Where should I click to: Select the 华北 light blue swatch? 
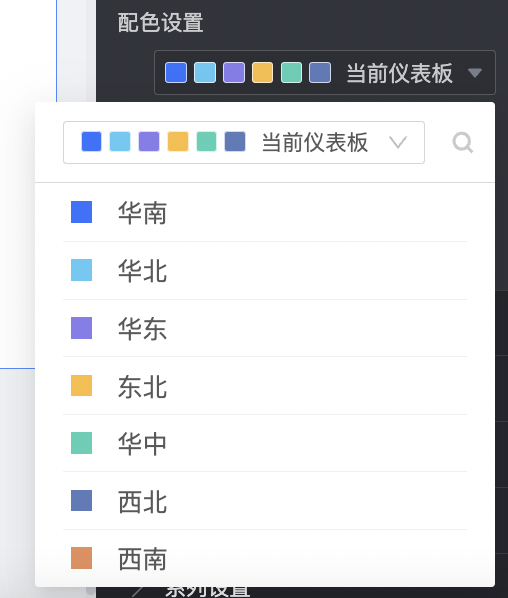point(81,270)
